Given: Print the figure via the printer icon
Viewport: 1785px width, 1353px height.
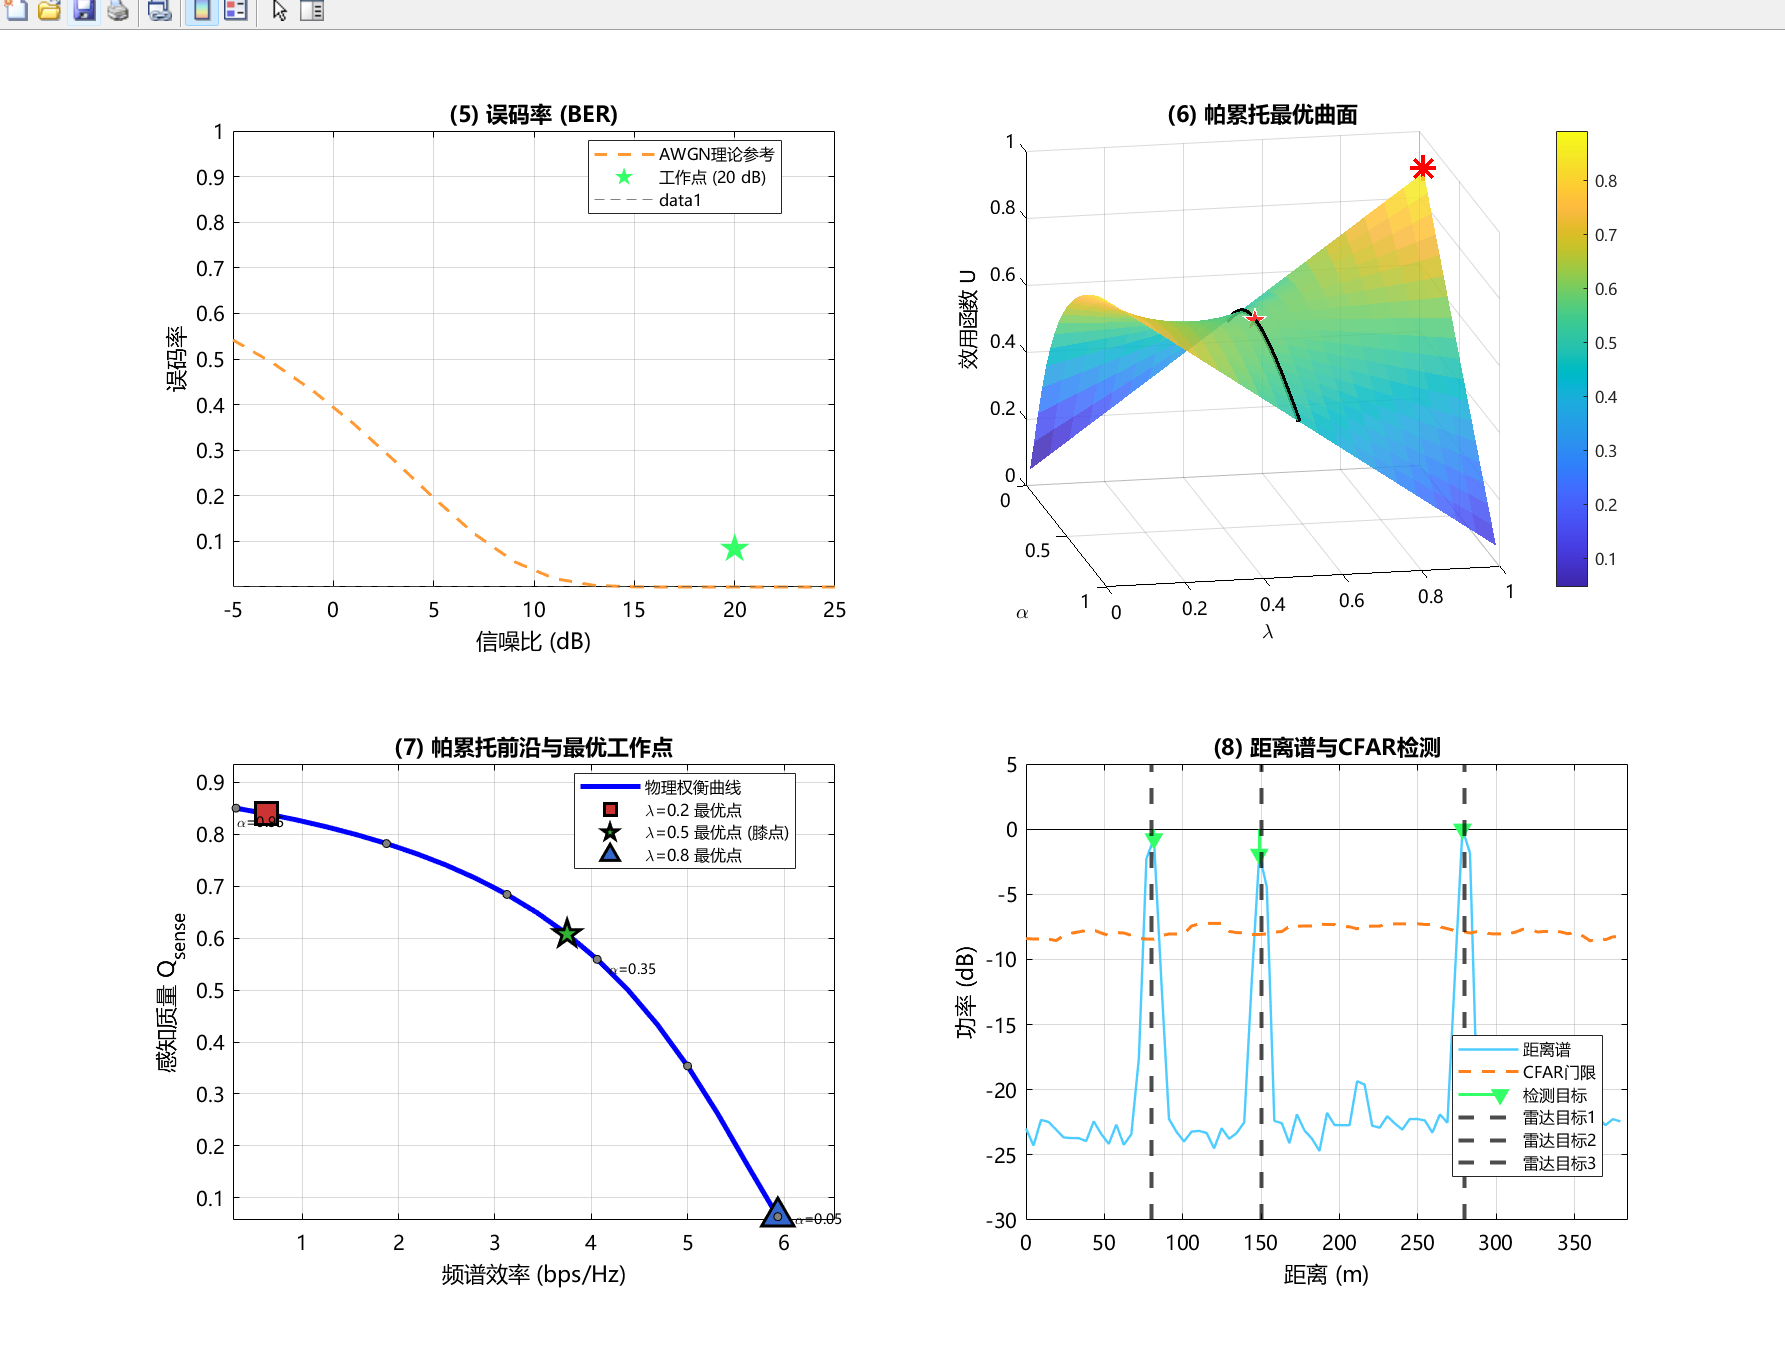Looking at the screenshot, I should pyautogui.click(x=118, y=10).
